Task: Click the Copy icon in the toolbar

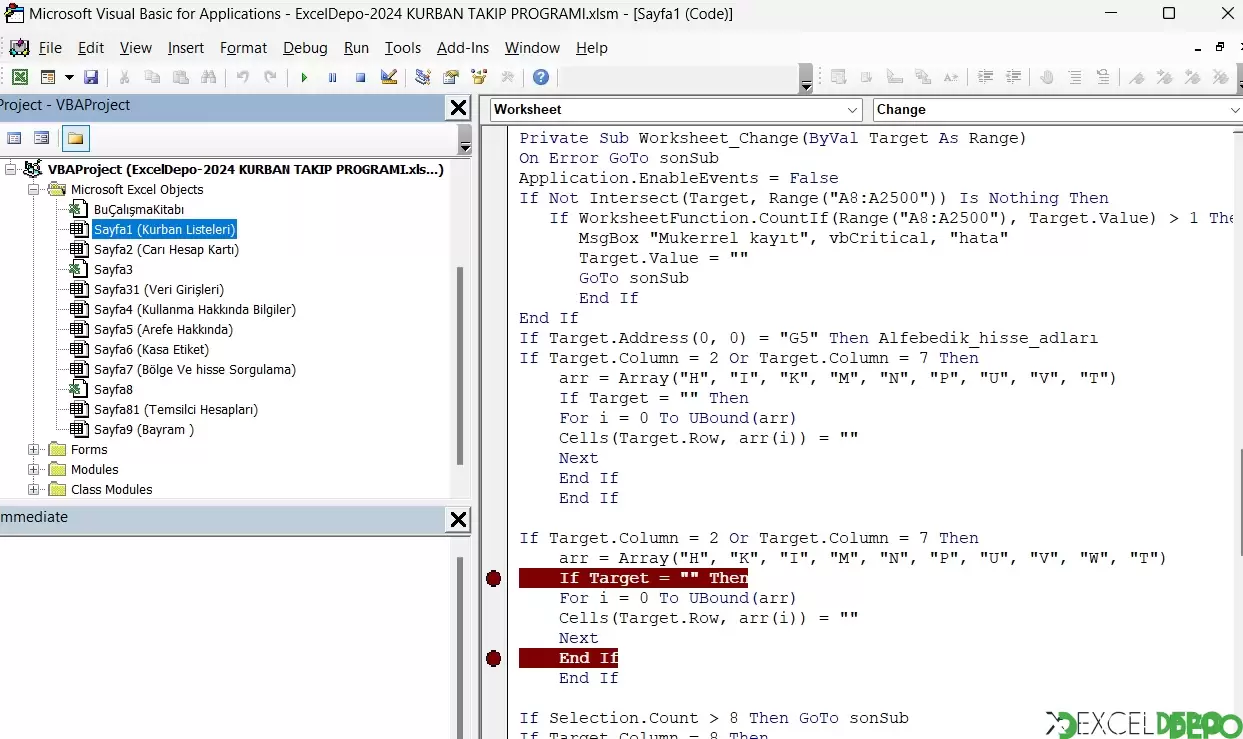Action: (152, 77)
